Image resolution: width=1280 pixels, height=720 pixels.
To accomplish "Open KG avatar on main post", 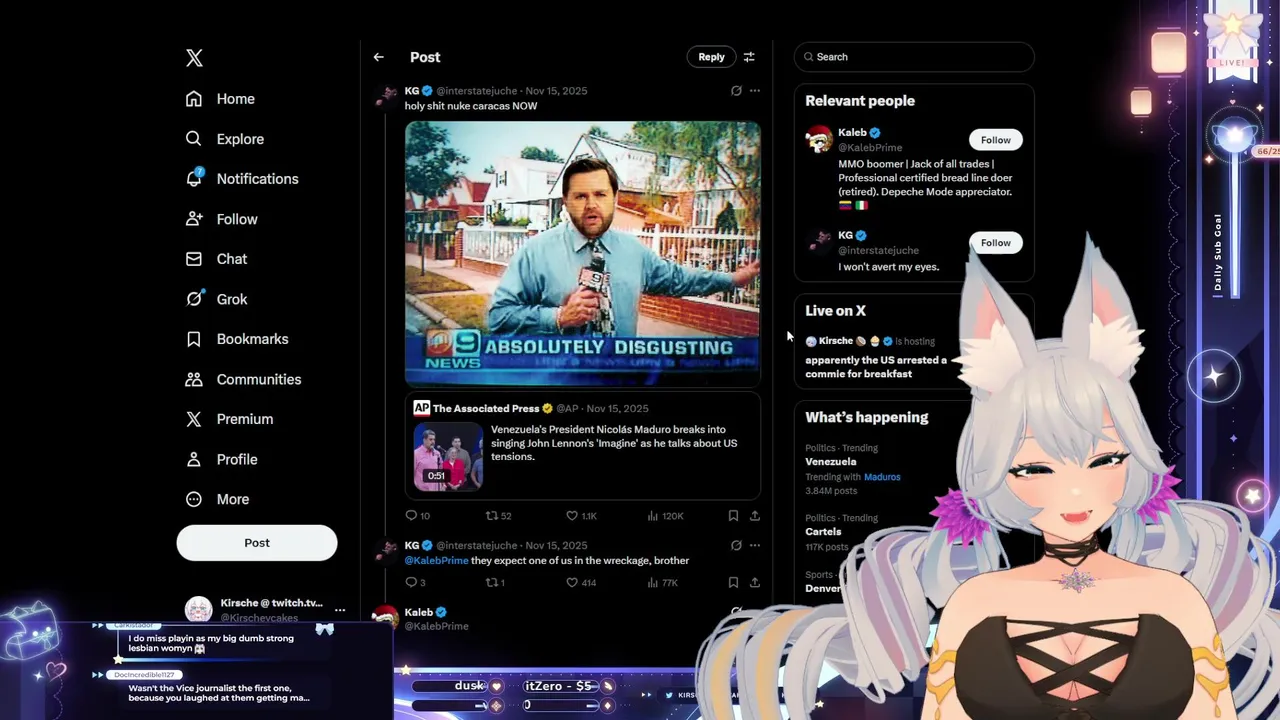I will coord(386,96).
